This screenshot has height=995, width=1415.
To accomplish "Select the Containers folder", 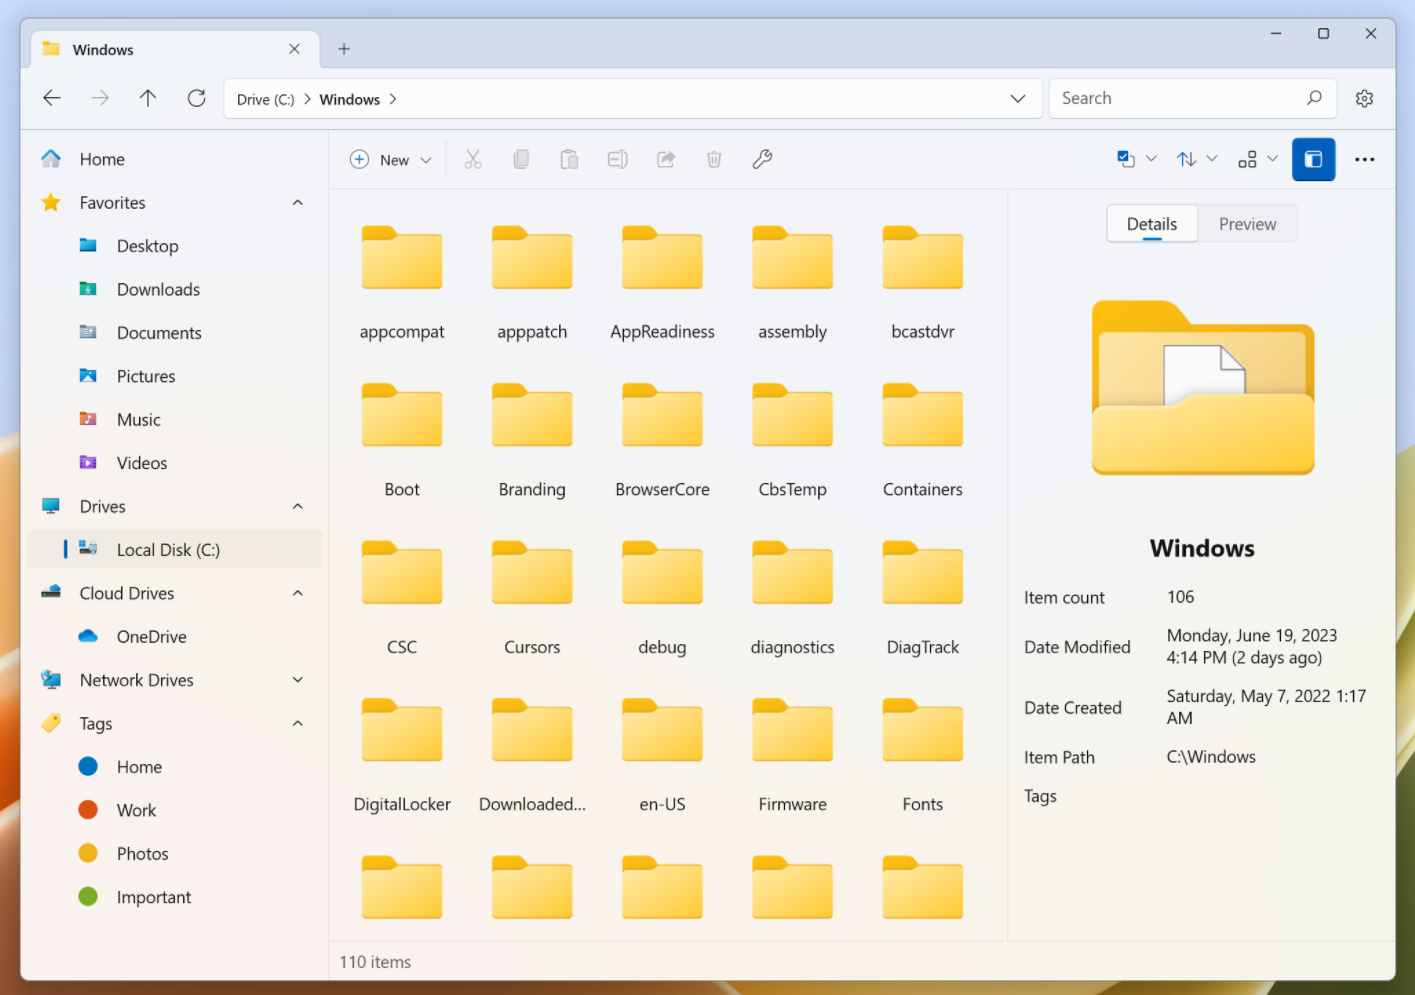I will pos(922,441).
